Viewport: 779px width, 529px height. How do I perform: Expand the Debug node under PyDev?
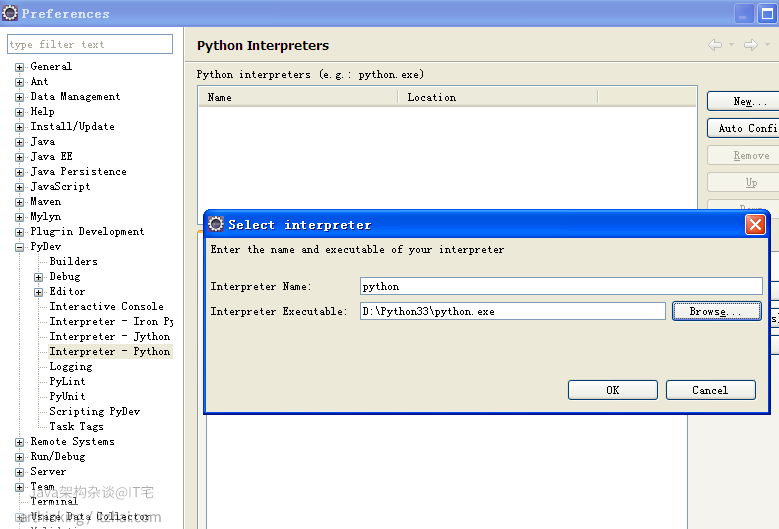pos(39,277)
